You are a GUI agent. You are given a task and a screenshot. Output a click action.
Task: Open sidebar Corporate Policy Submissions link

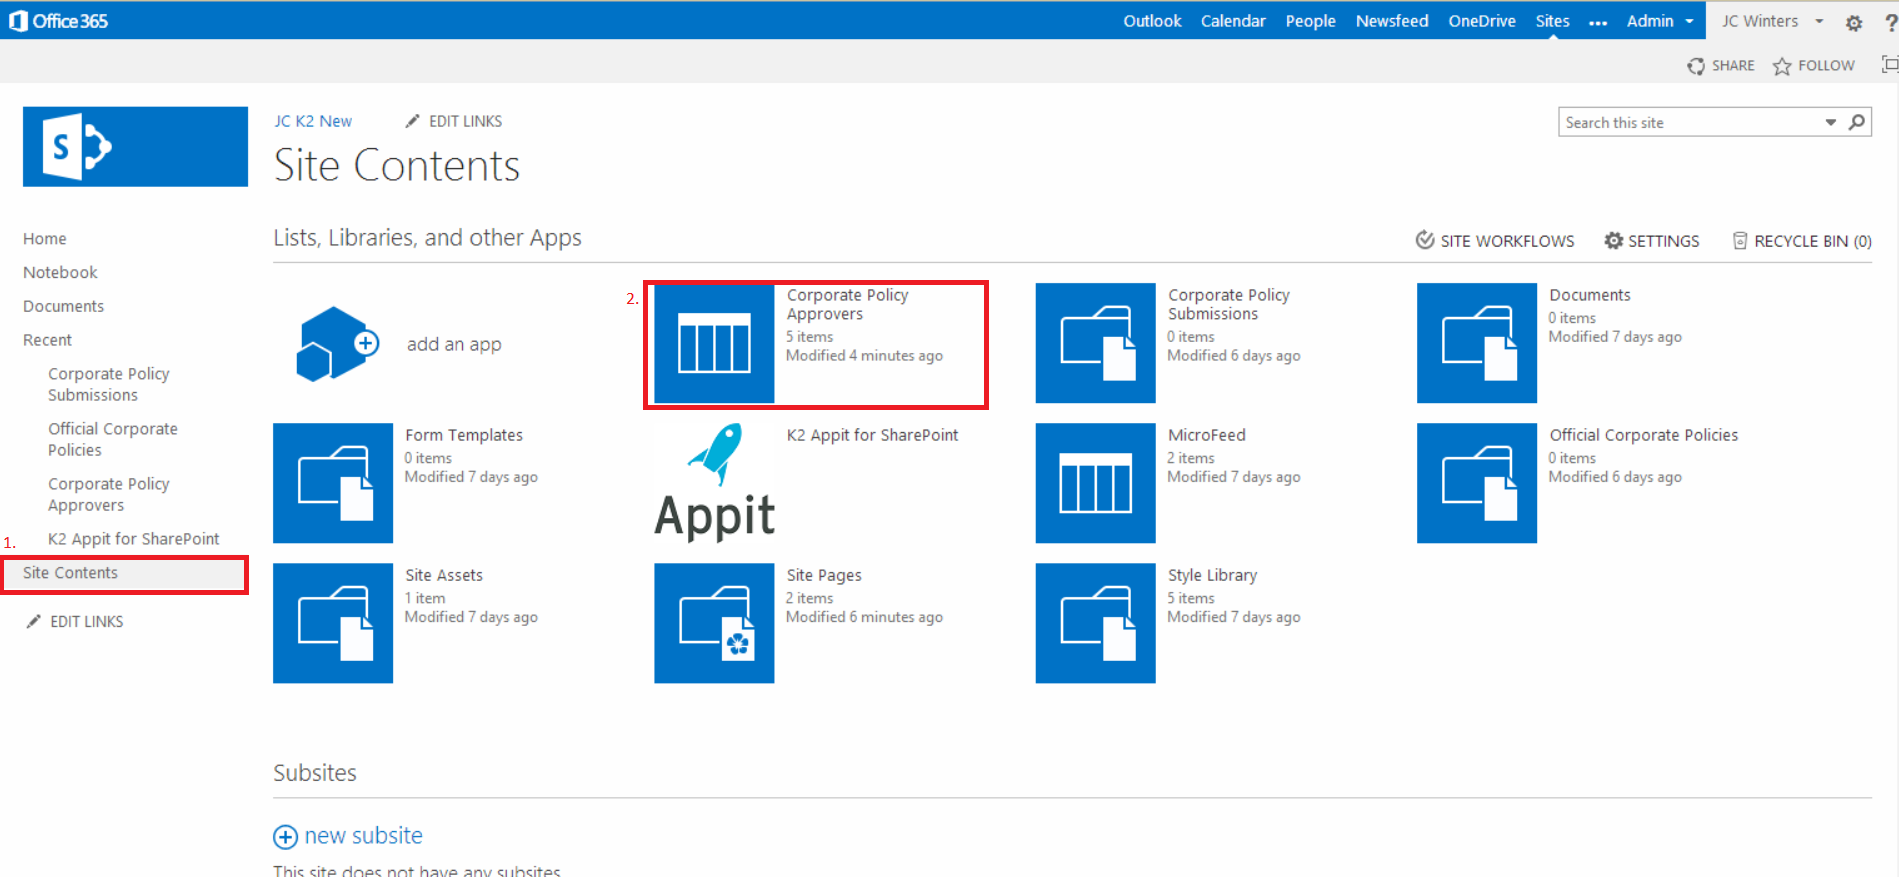(x=108, y=384)
